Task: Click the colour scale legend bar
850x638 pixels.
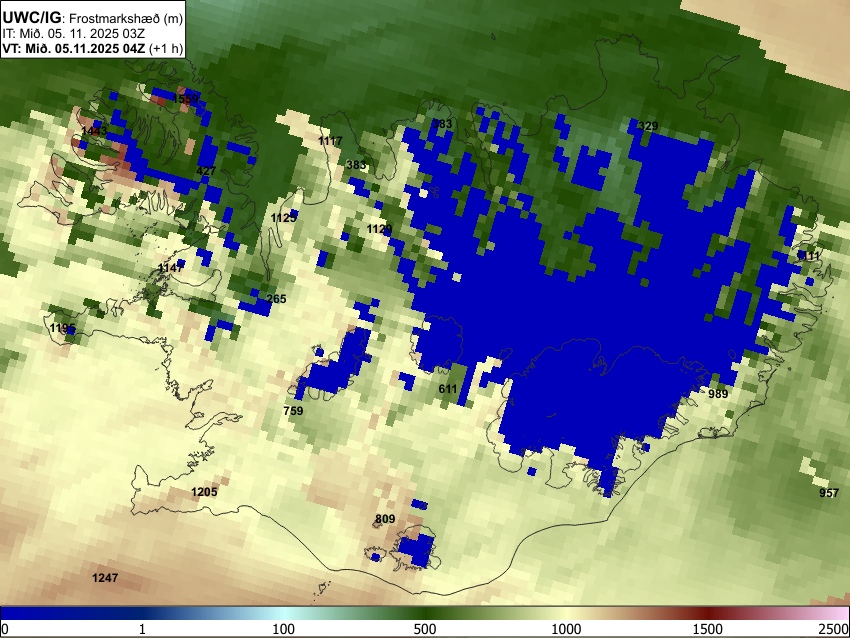Action: [x=425, y=613]
